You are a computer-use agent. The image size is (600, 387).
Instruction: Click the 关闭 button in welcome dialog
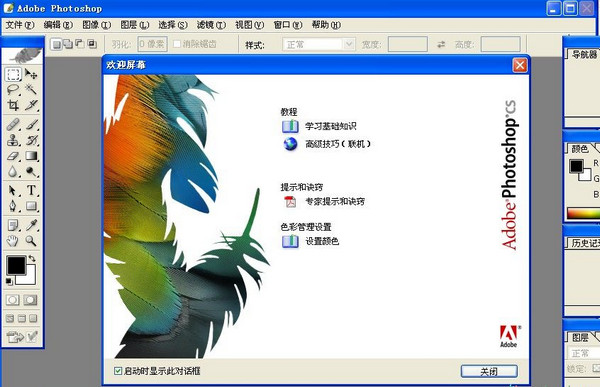(x=489, y=371)
